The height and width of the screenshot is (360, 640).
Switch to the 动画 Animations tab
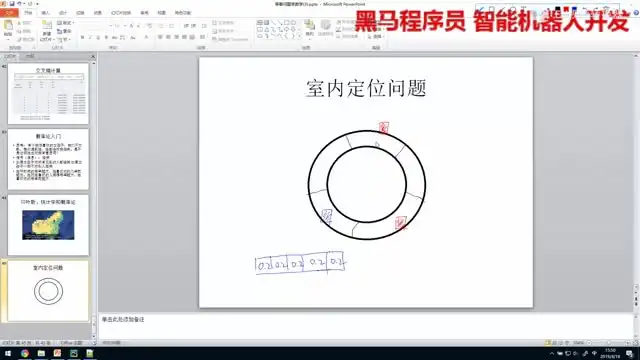click(x=98, y=13)
